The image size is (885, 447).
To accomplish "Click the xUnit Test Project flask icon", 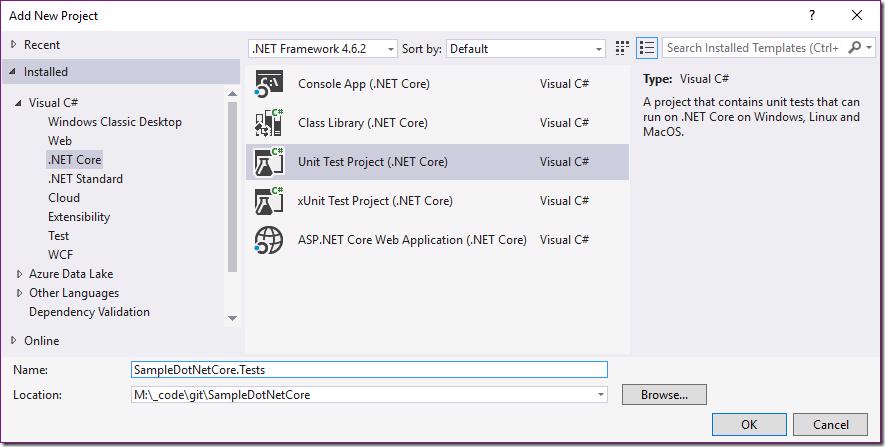I will [269, 201].
